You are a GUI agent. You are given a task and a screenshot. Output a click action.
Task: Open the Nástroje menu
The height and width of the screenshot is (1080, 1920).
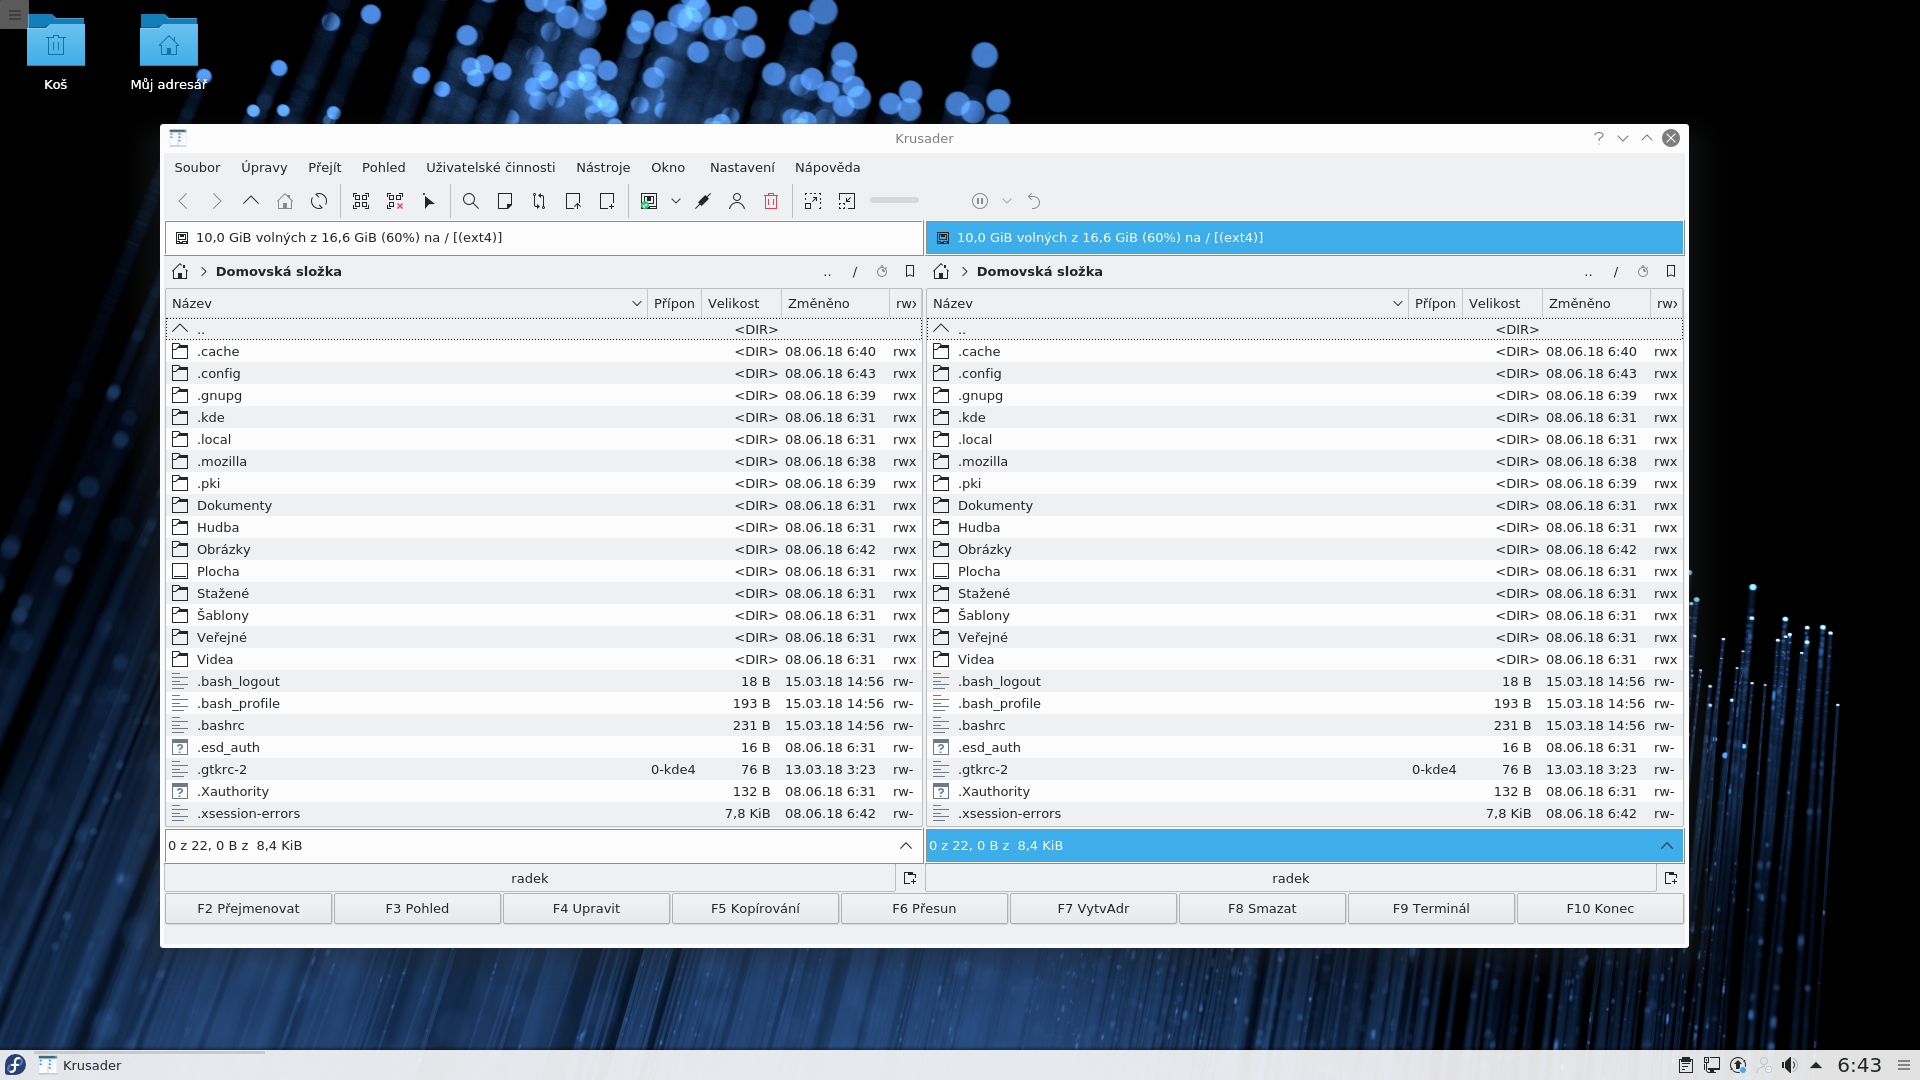pos(602,167)
